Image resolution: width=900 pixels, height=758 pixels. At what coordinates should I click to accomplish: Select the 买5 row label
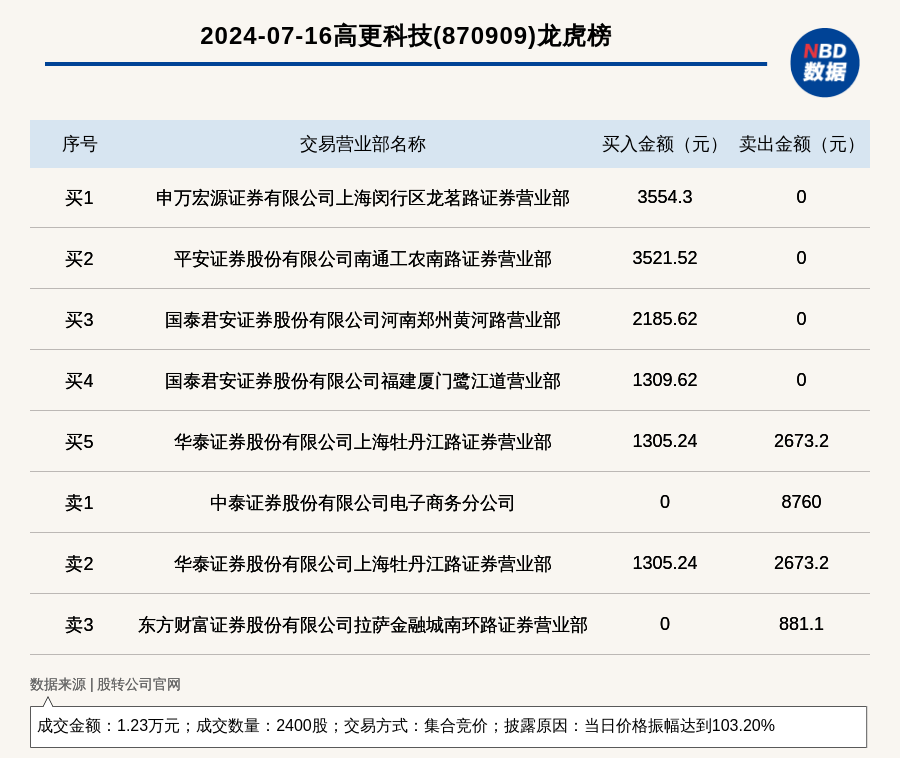79,442
